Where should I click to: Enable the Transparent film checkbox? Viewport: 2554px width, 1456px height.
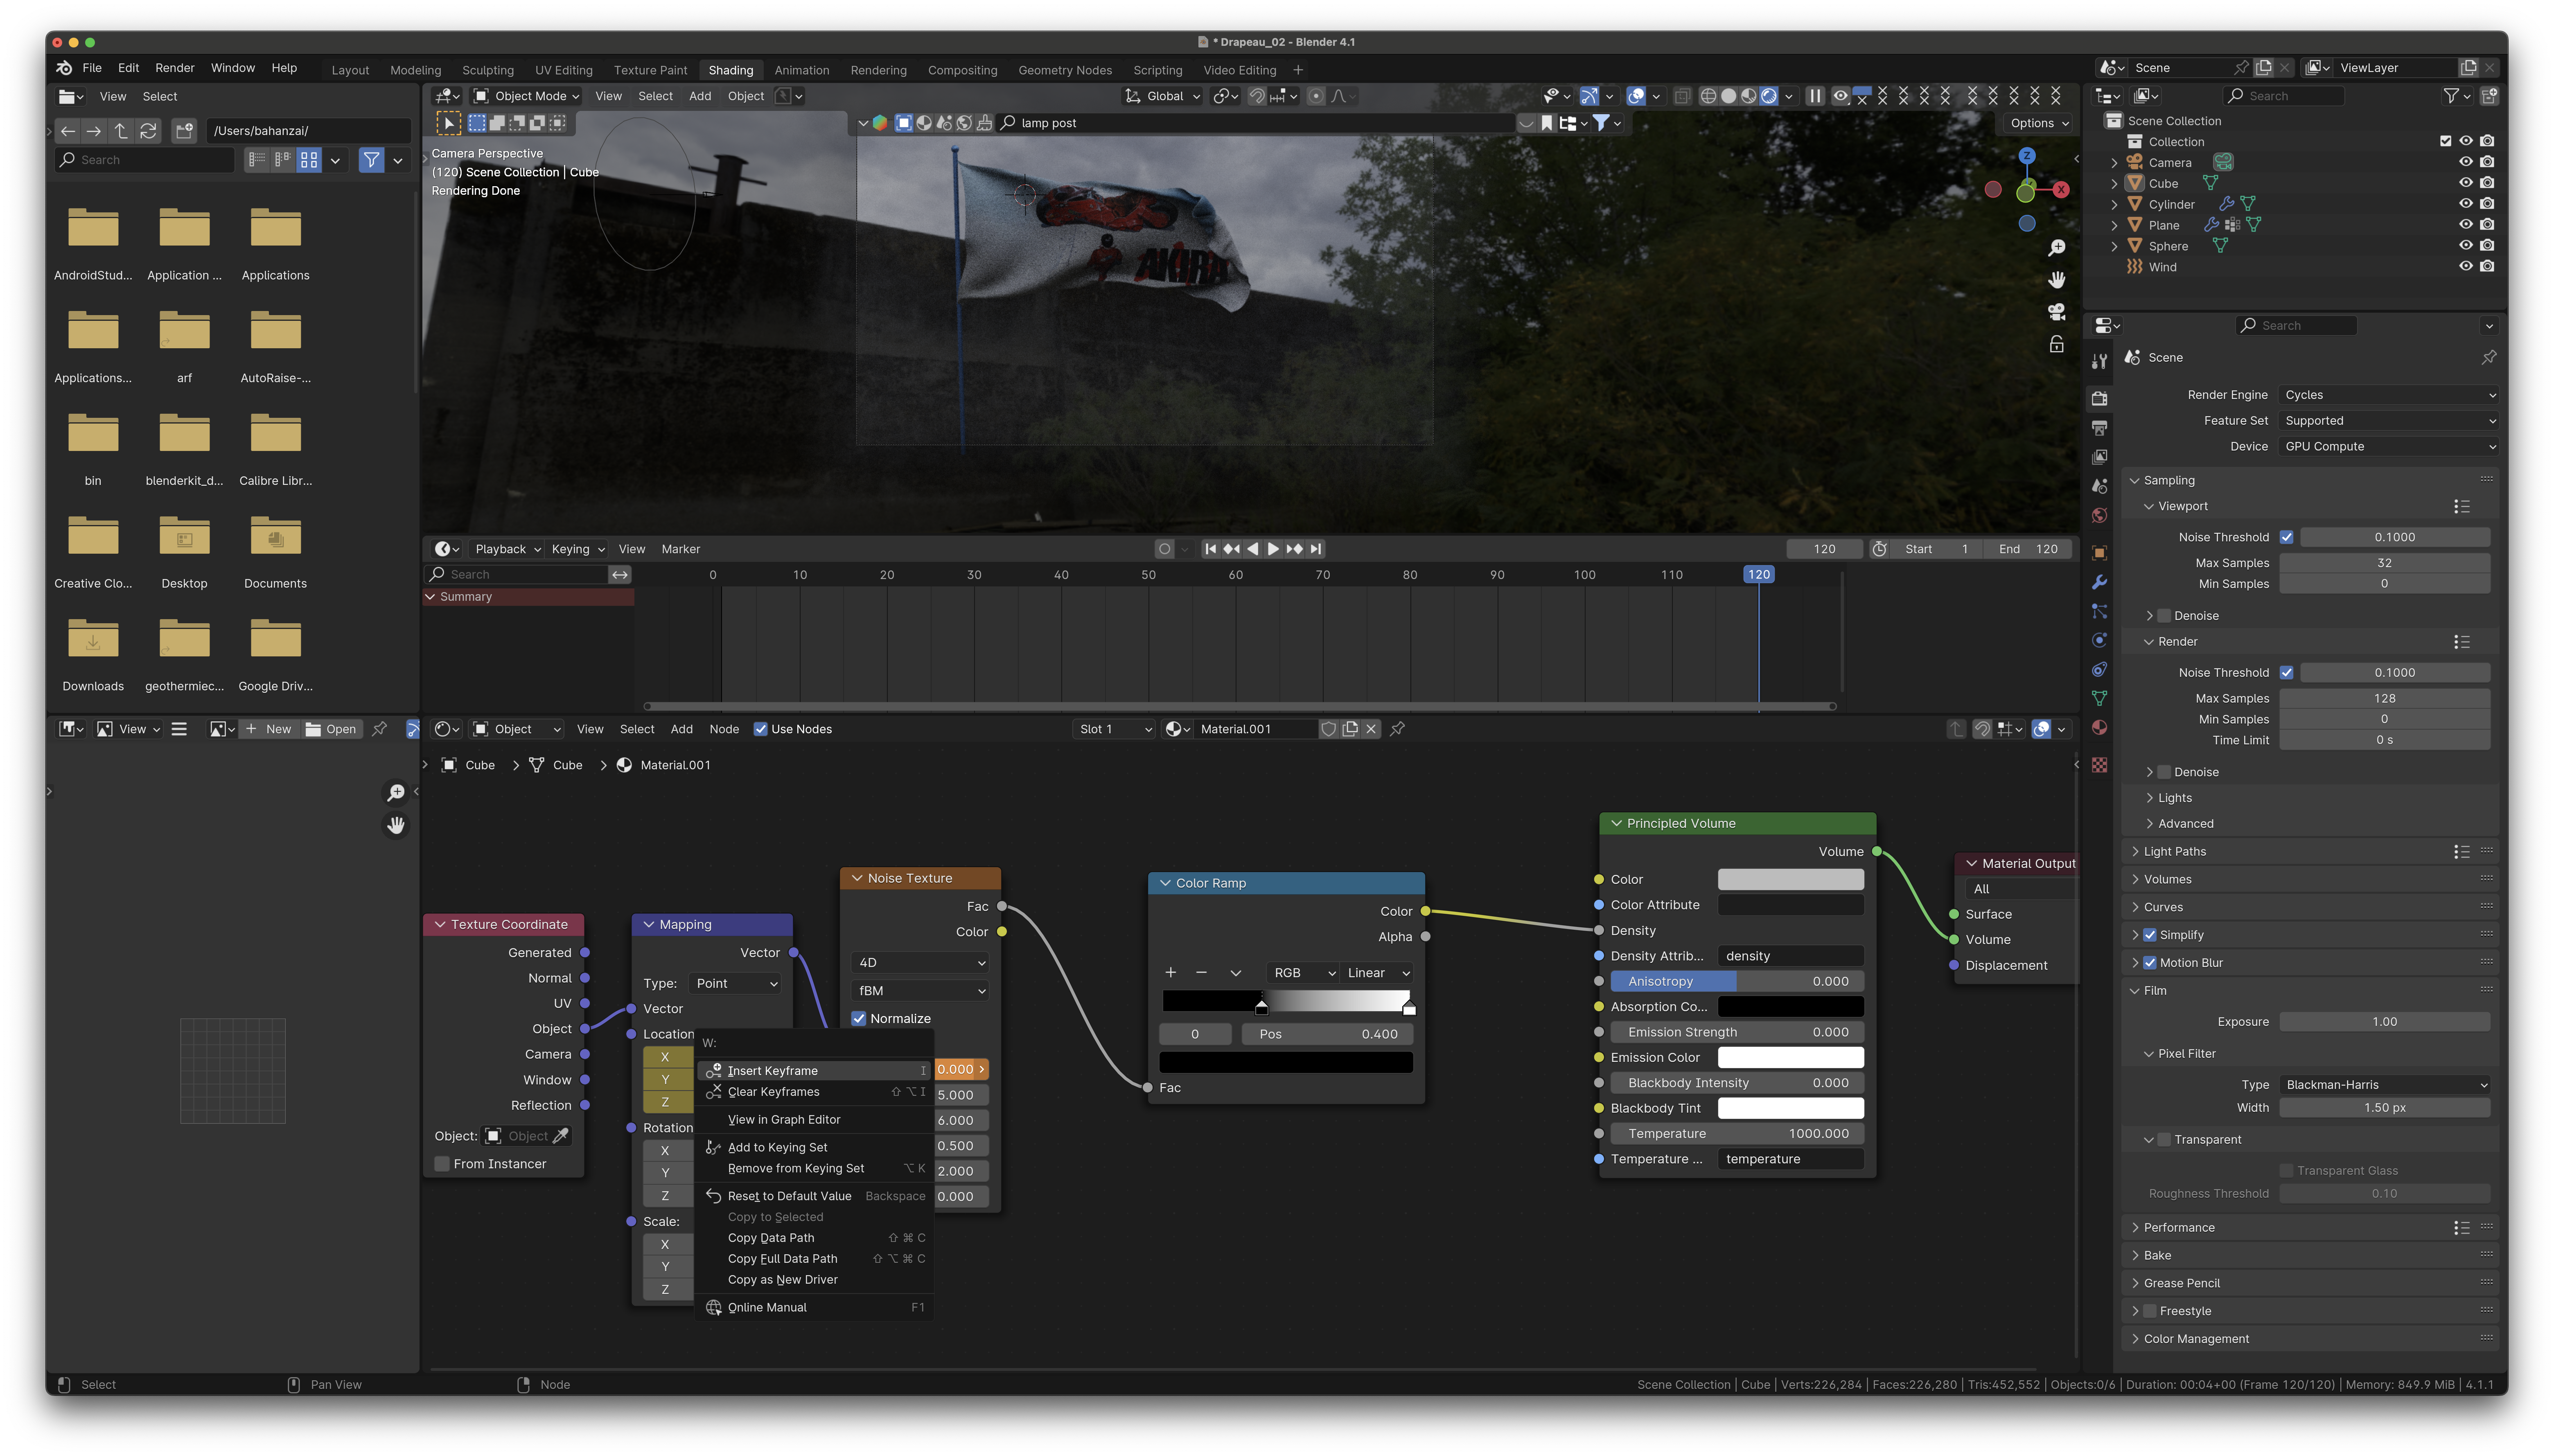coord(2164,1140)
